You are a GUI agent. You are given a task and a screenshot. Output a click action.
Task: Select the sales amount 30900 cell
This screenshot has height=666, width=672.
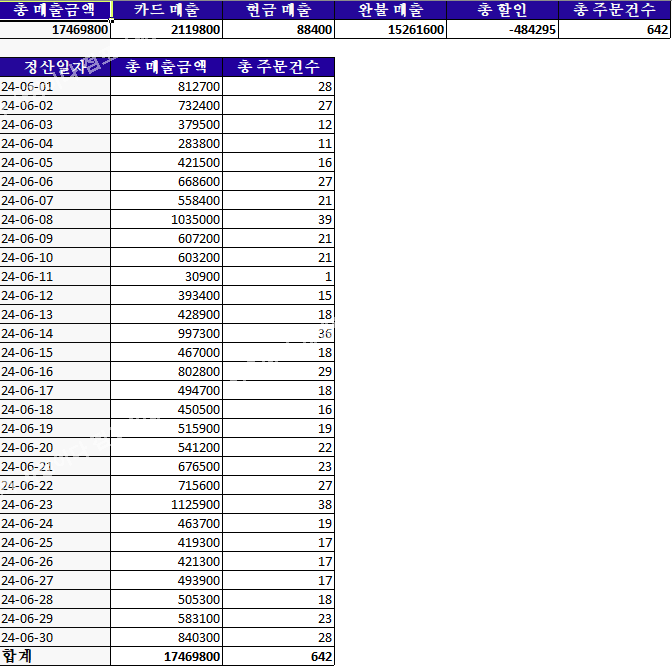(x=167, y=276)
